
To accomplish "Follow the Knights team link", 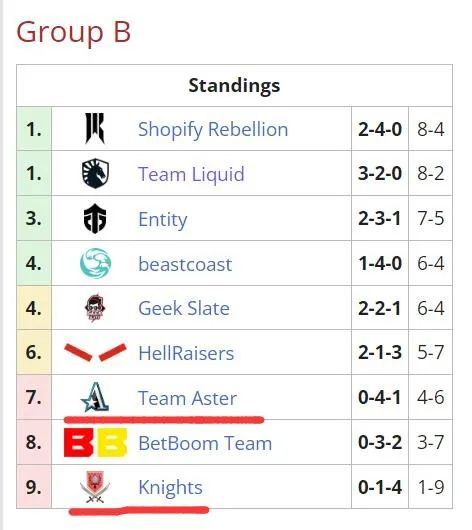I will pyautogui.click(x=170, y=488).
